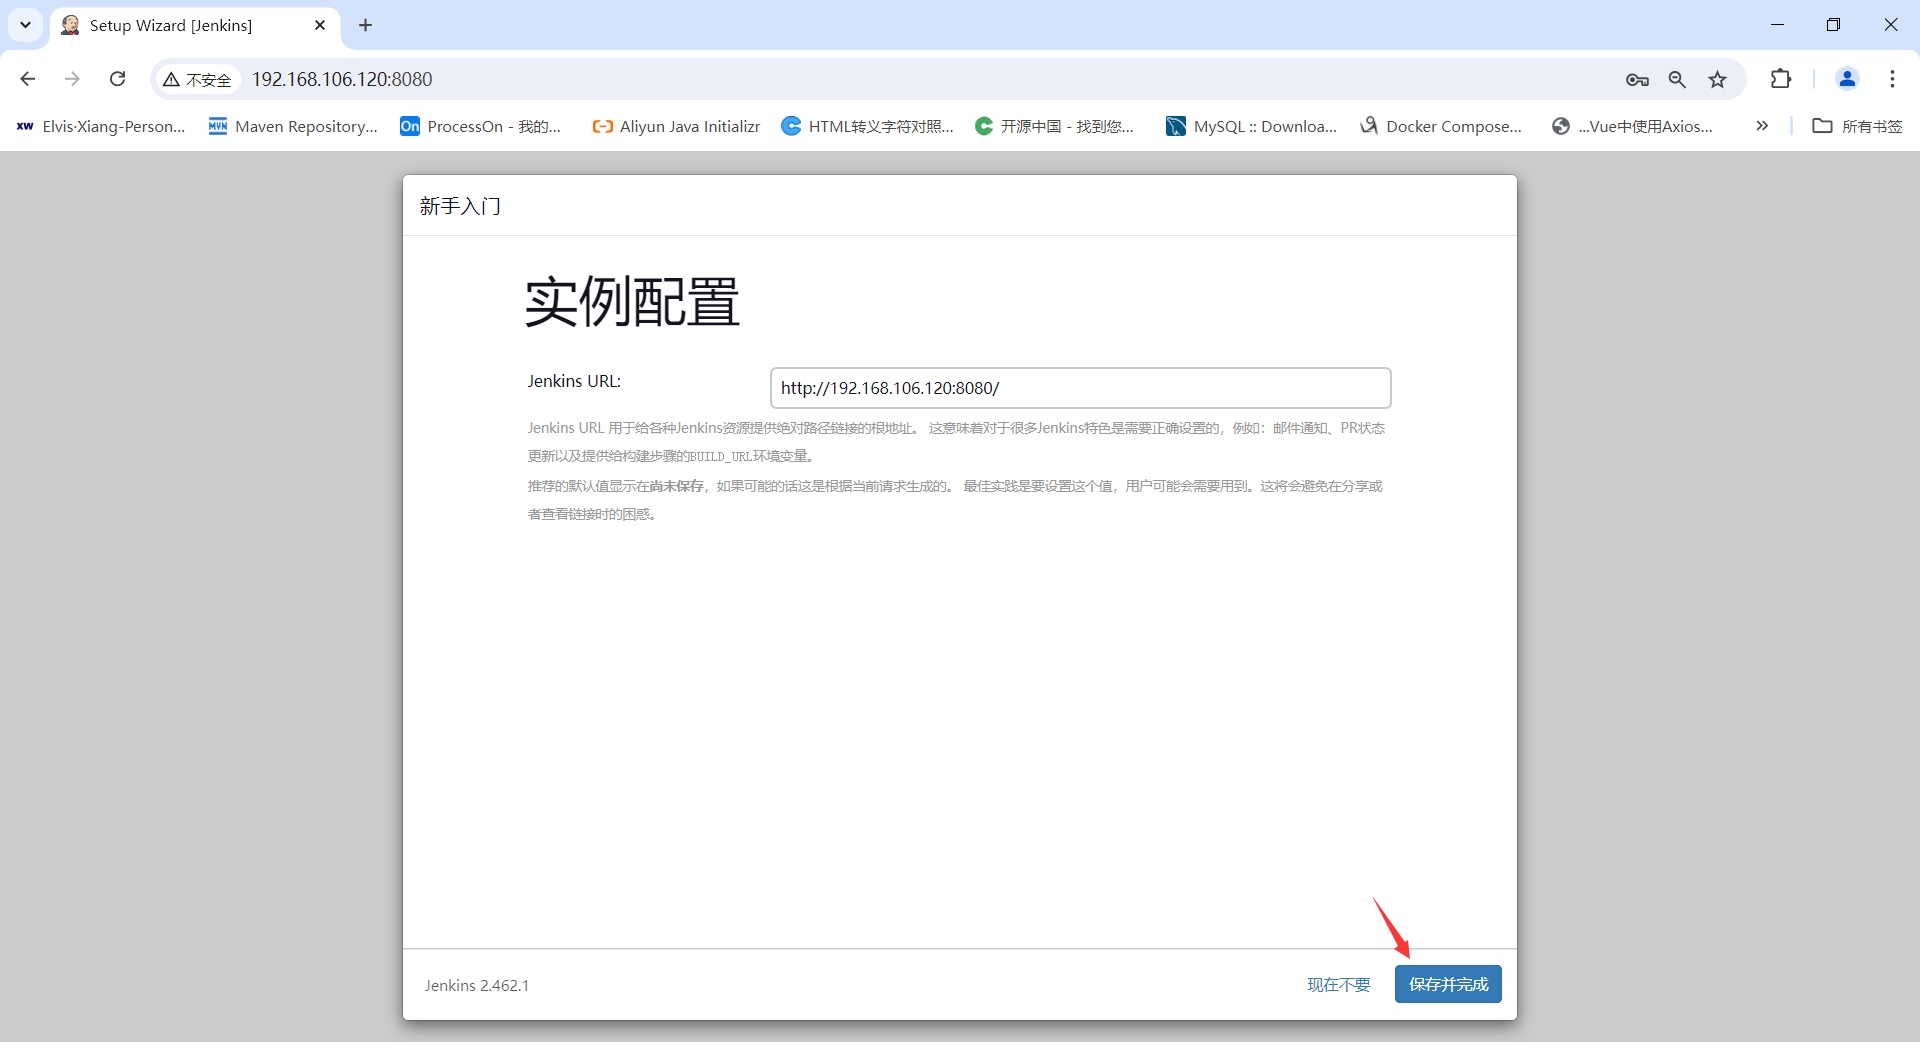The width and height of the screenshot is (1920, 1042).
Task: Reload the current page
Action: pyautogui.click(x=117, y=79)
